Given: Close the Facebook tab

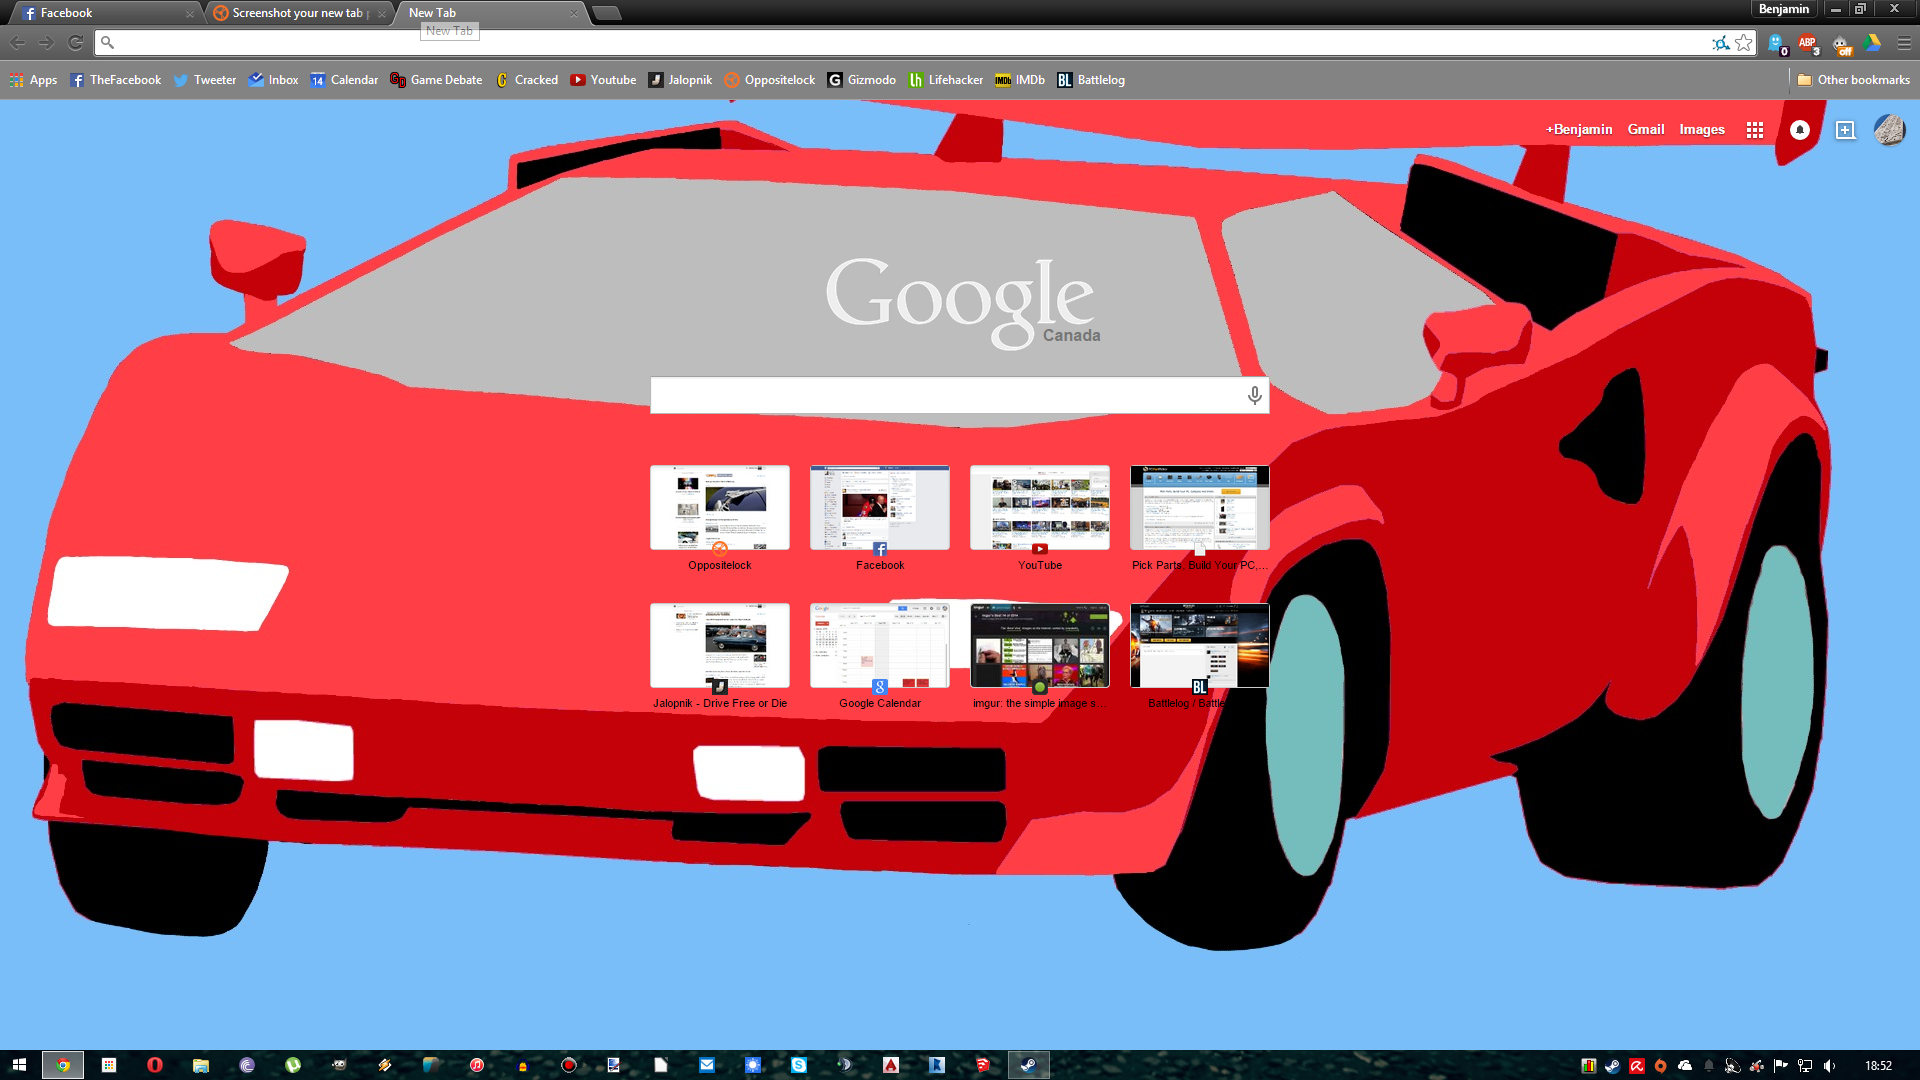Looking at the screenshot, I should point(189,14).
